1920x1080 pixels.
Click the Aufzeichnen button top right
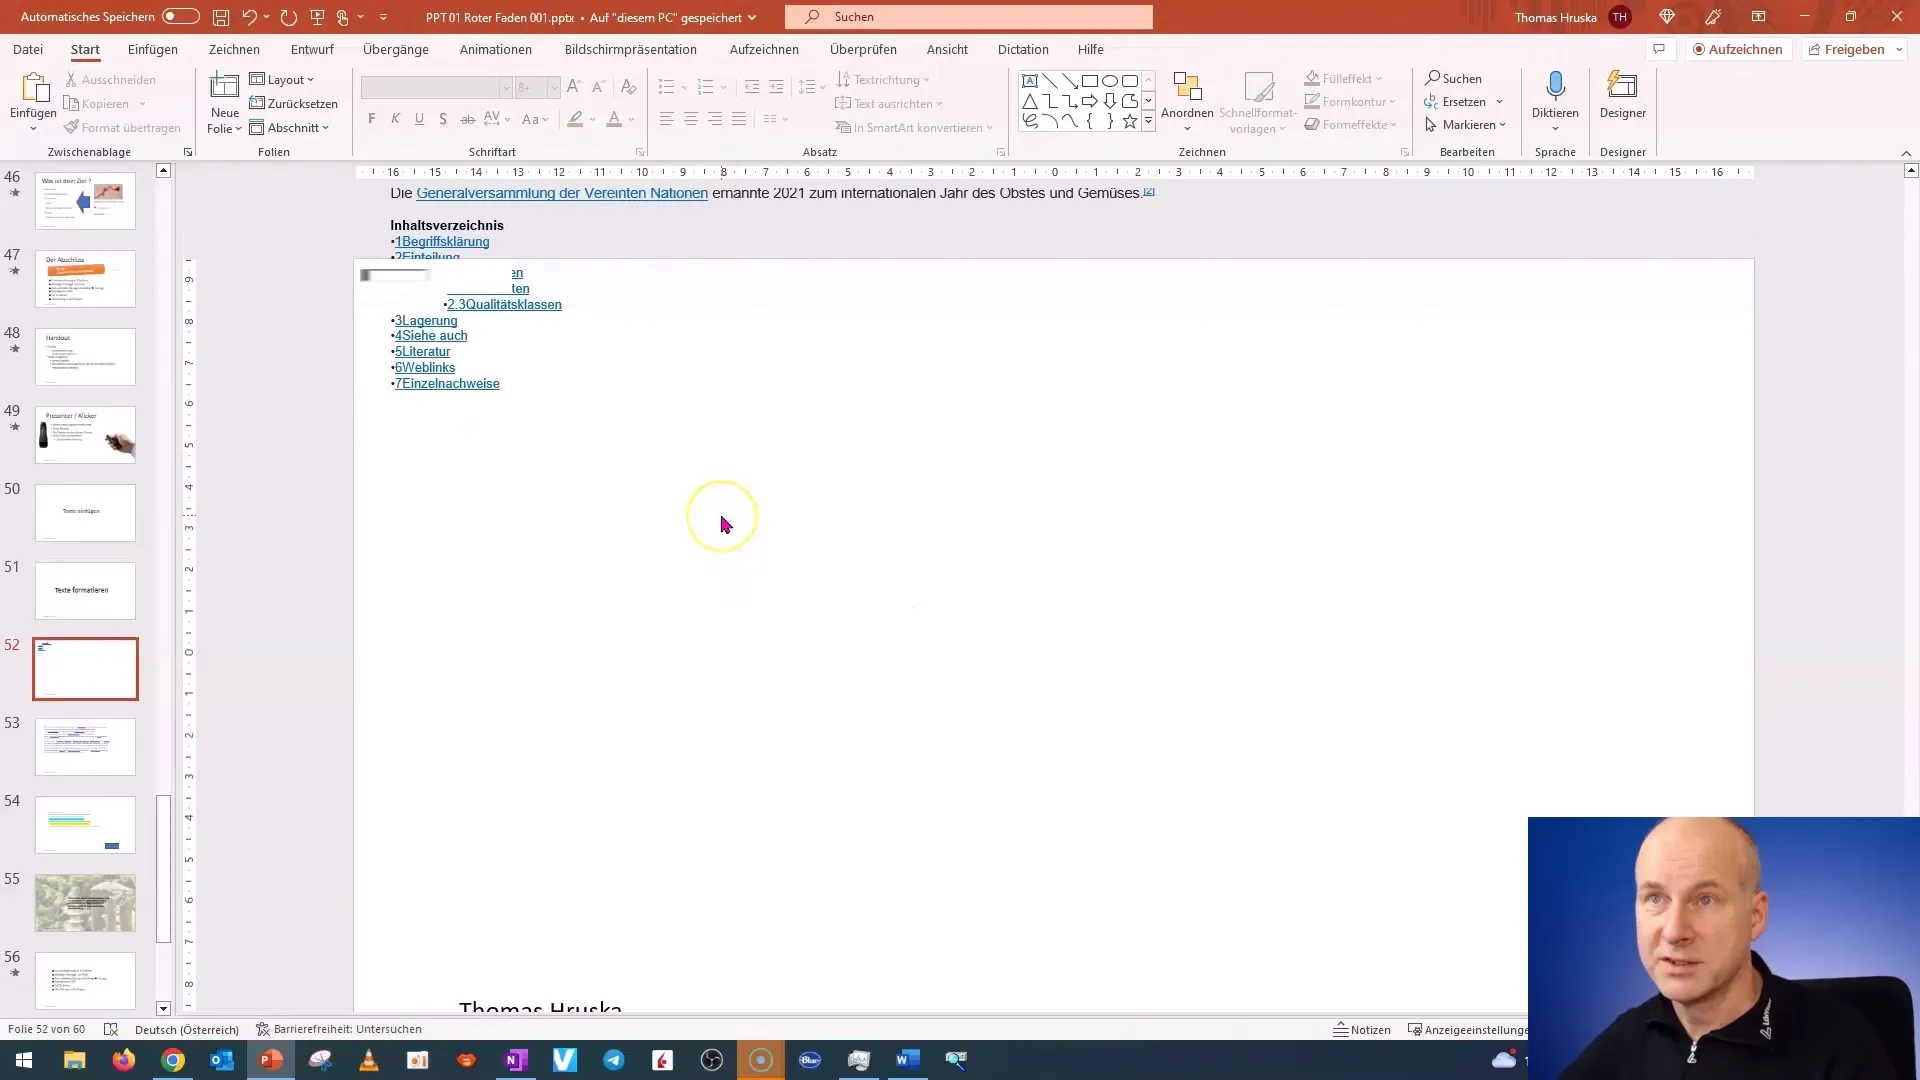[x=1738, y=49]
